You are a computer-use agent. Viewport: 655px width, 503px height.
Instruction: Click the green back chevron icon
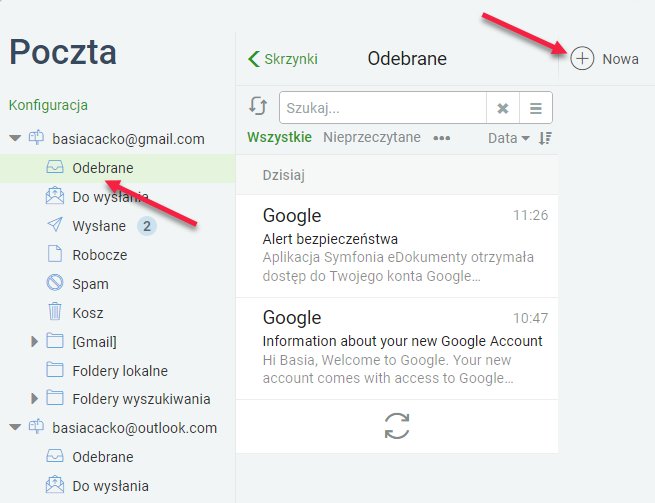(x=254, y=59)
